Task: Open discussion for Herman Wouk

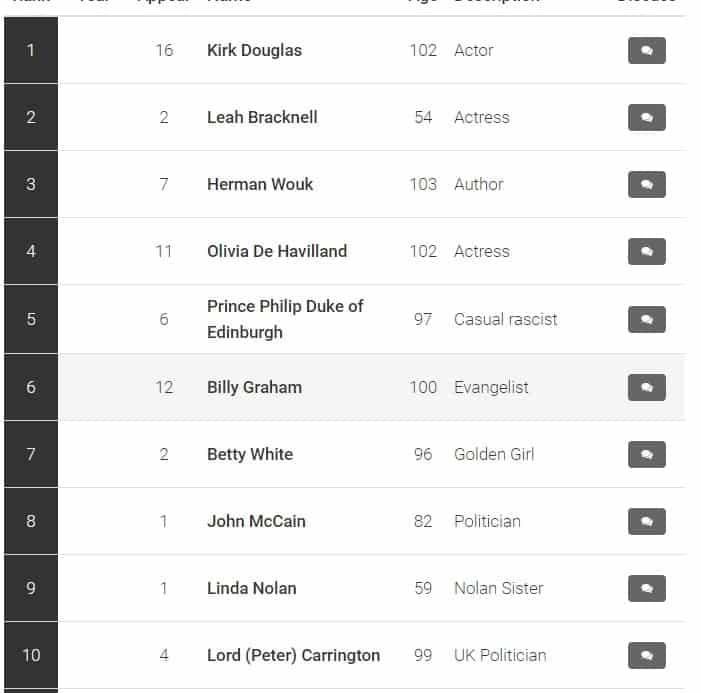Action: pos(646,185)
